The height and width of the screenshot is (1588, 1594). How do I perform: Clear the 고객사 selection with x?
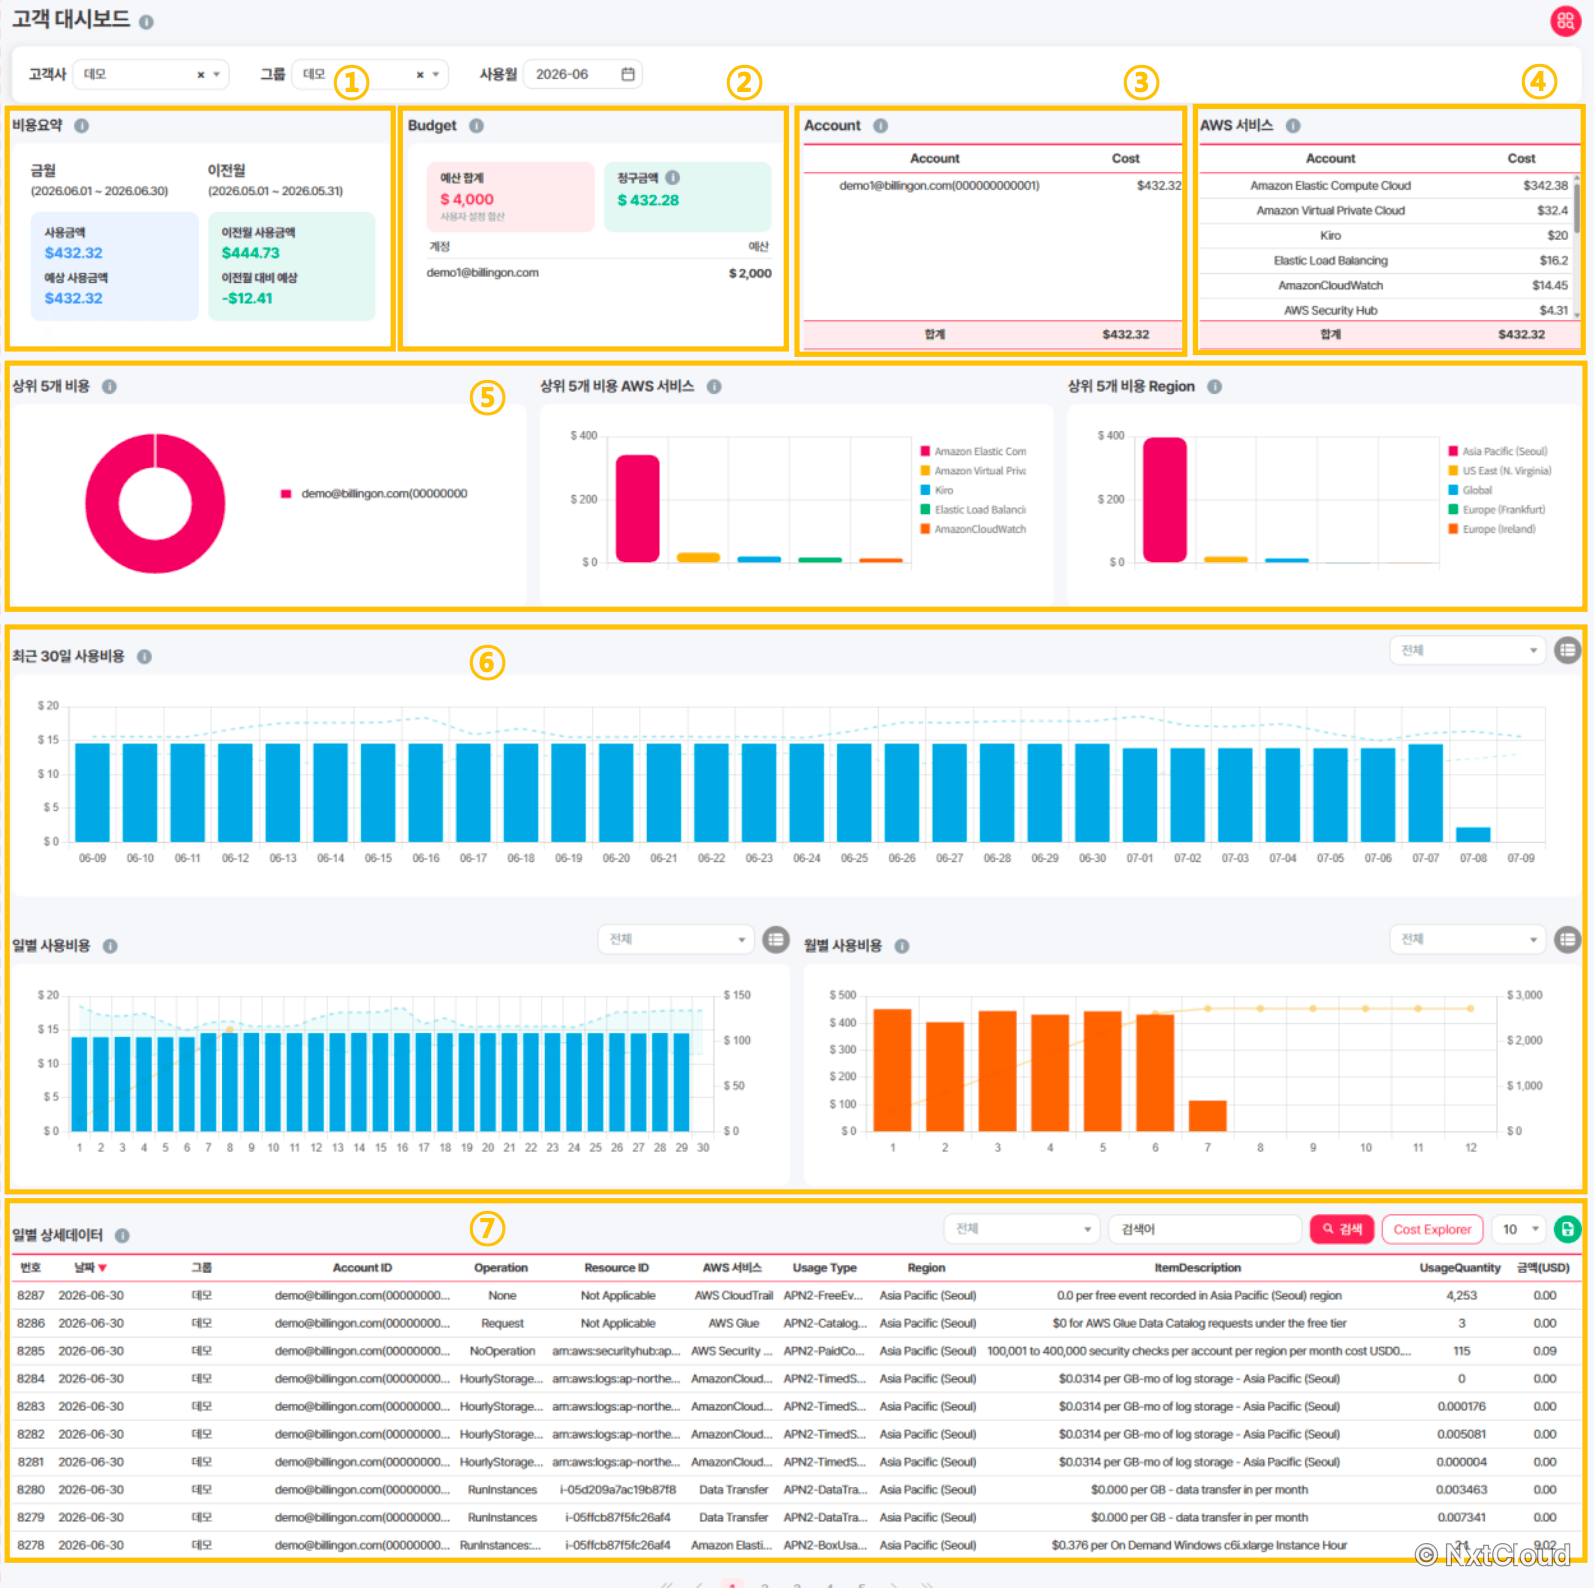pos(201,75)
